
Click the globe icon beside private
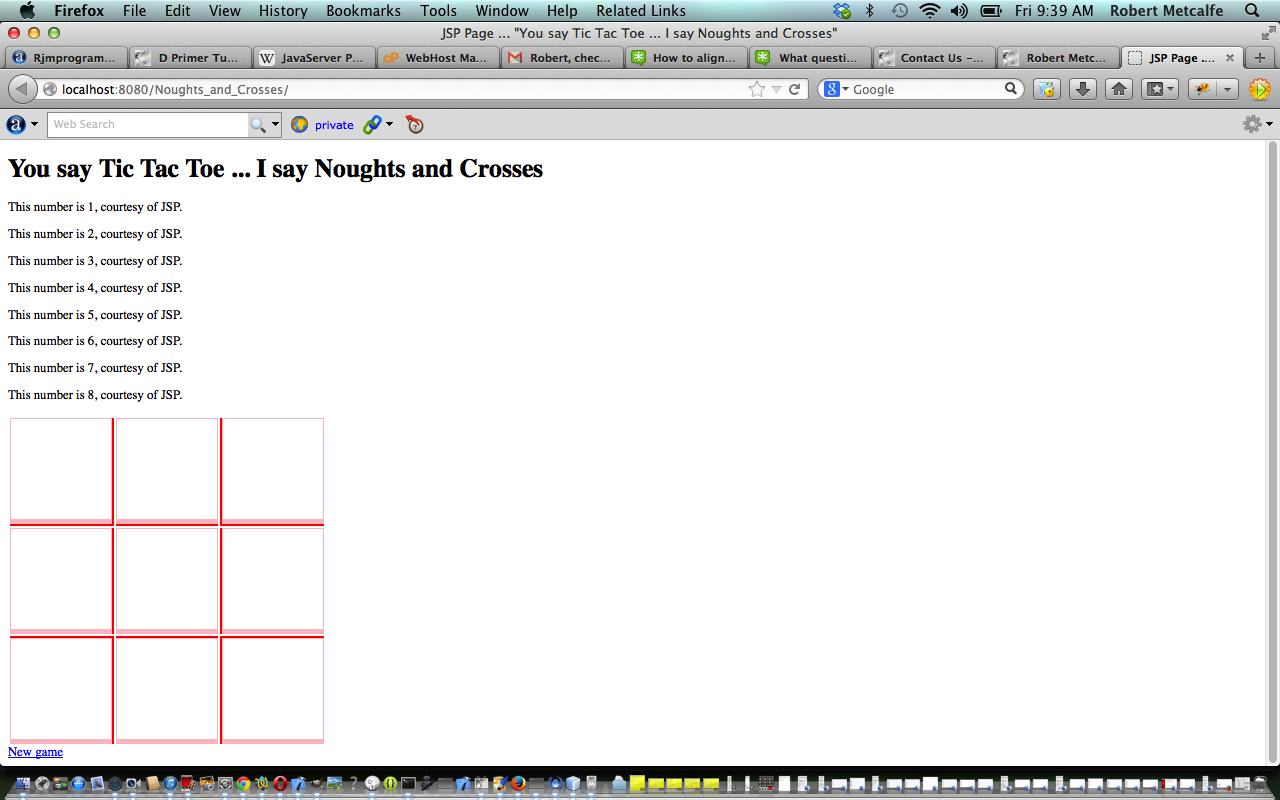299,124
